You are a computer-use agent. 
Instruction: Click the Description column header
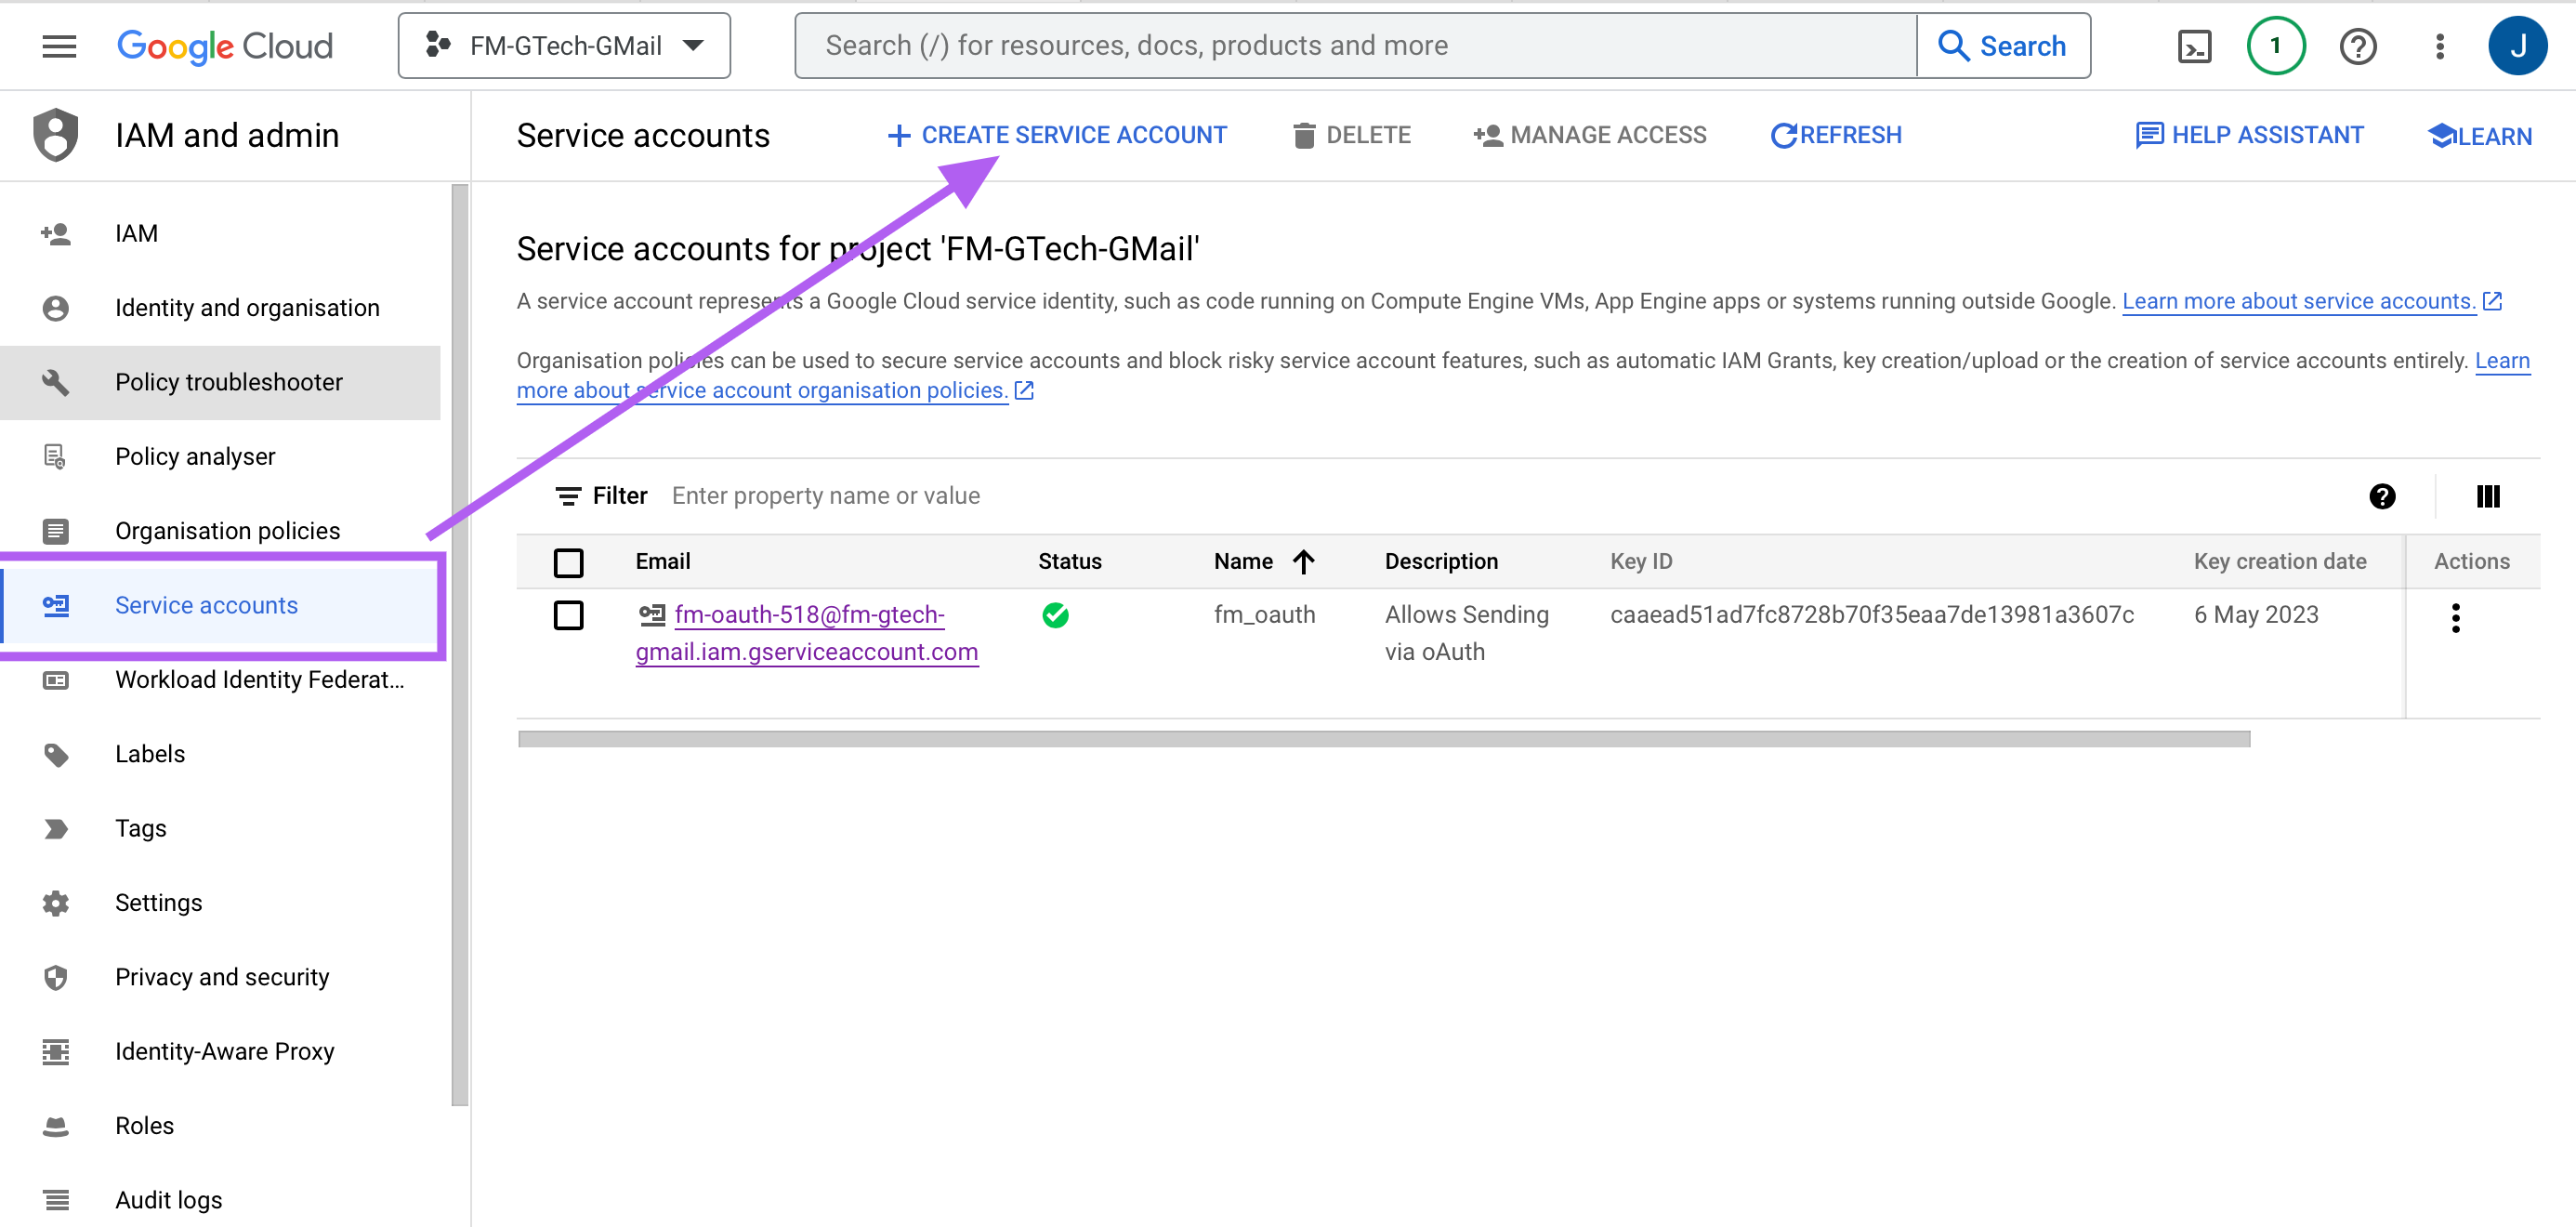1441,562
